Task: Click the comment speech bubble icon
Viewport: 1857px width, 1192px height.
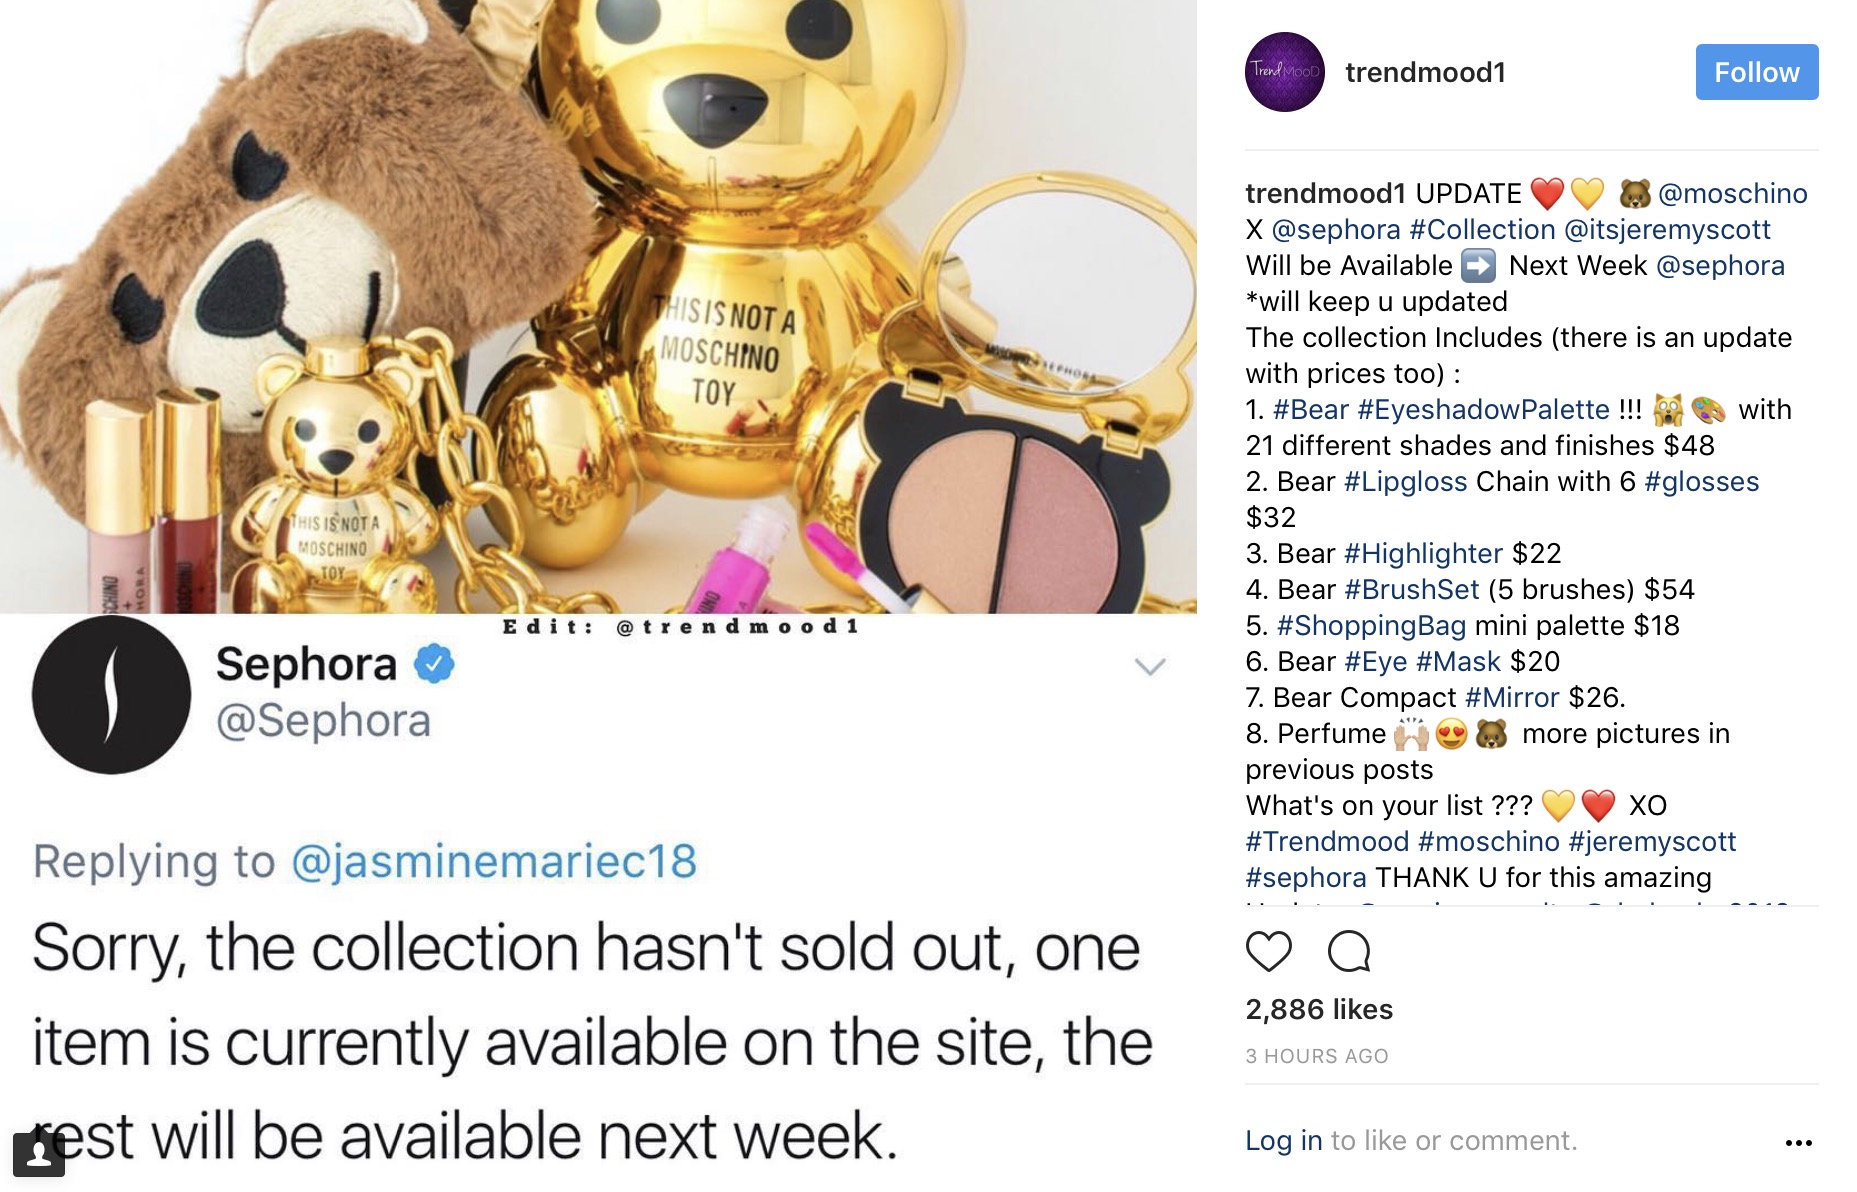Action: 1348,951
